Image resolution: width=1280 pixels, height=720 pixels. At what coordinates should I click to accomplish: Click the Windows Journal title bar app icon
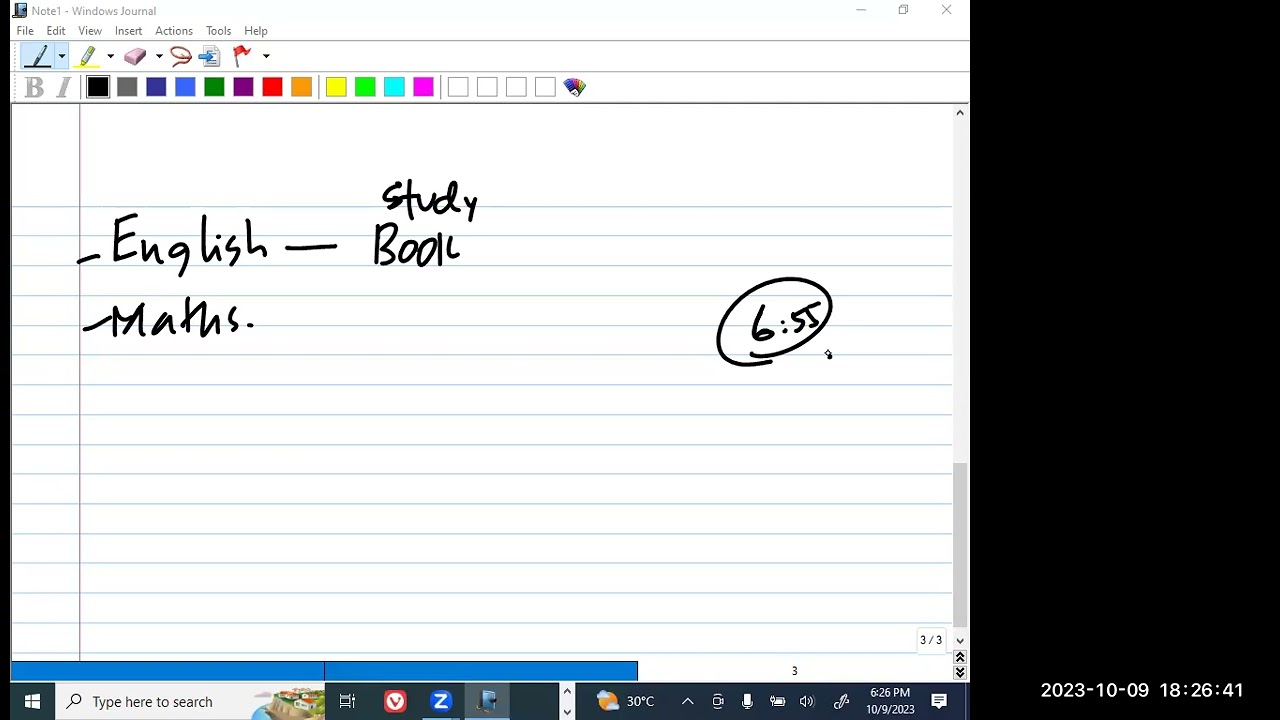pos(20,11)
